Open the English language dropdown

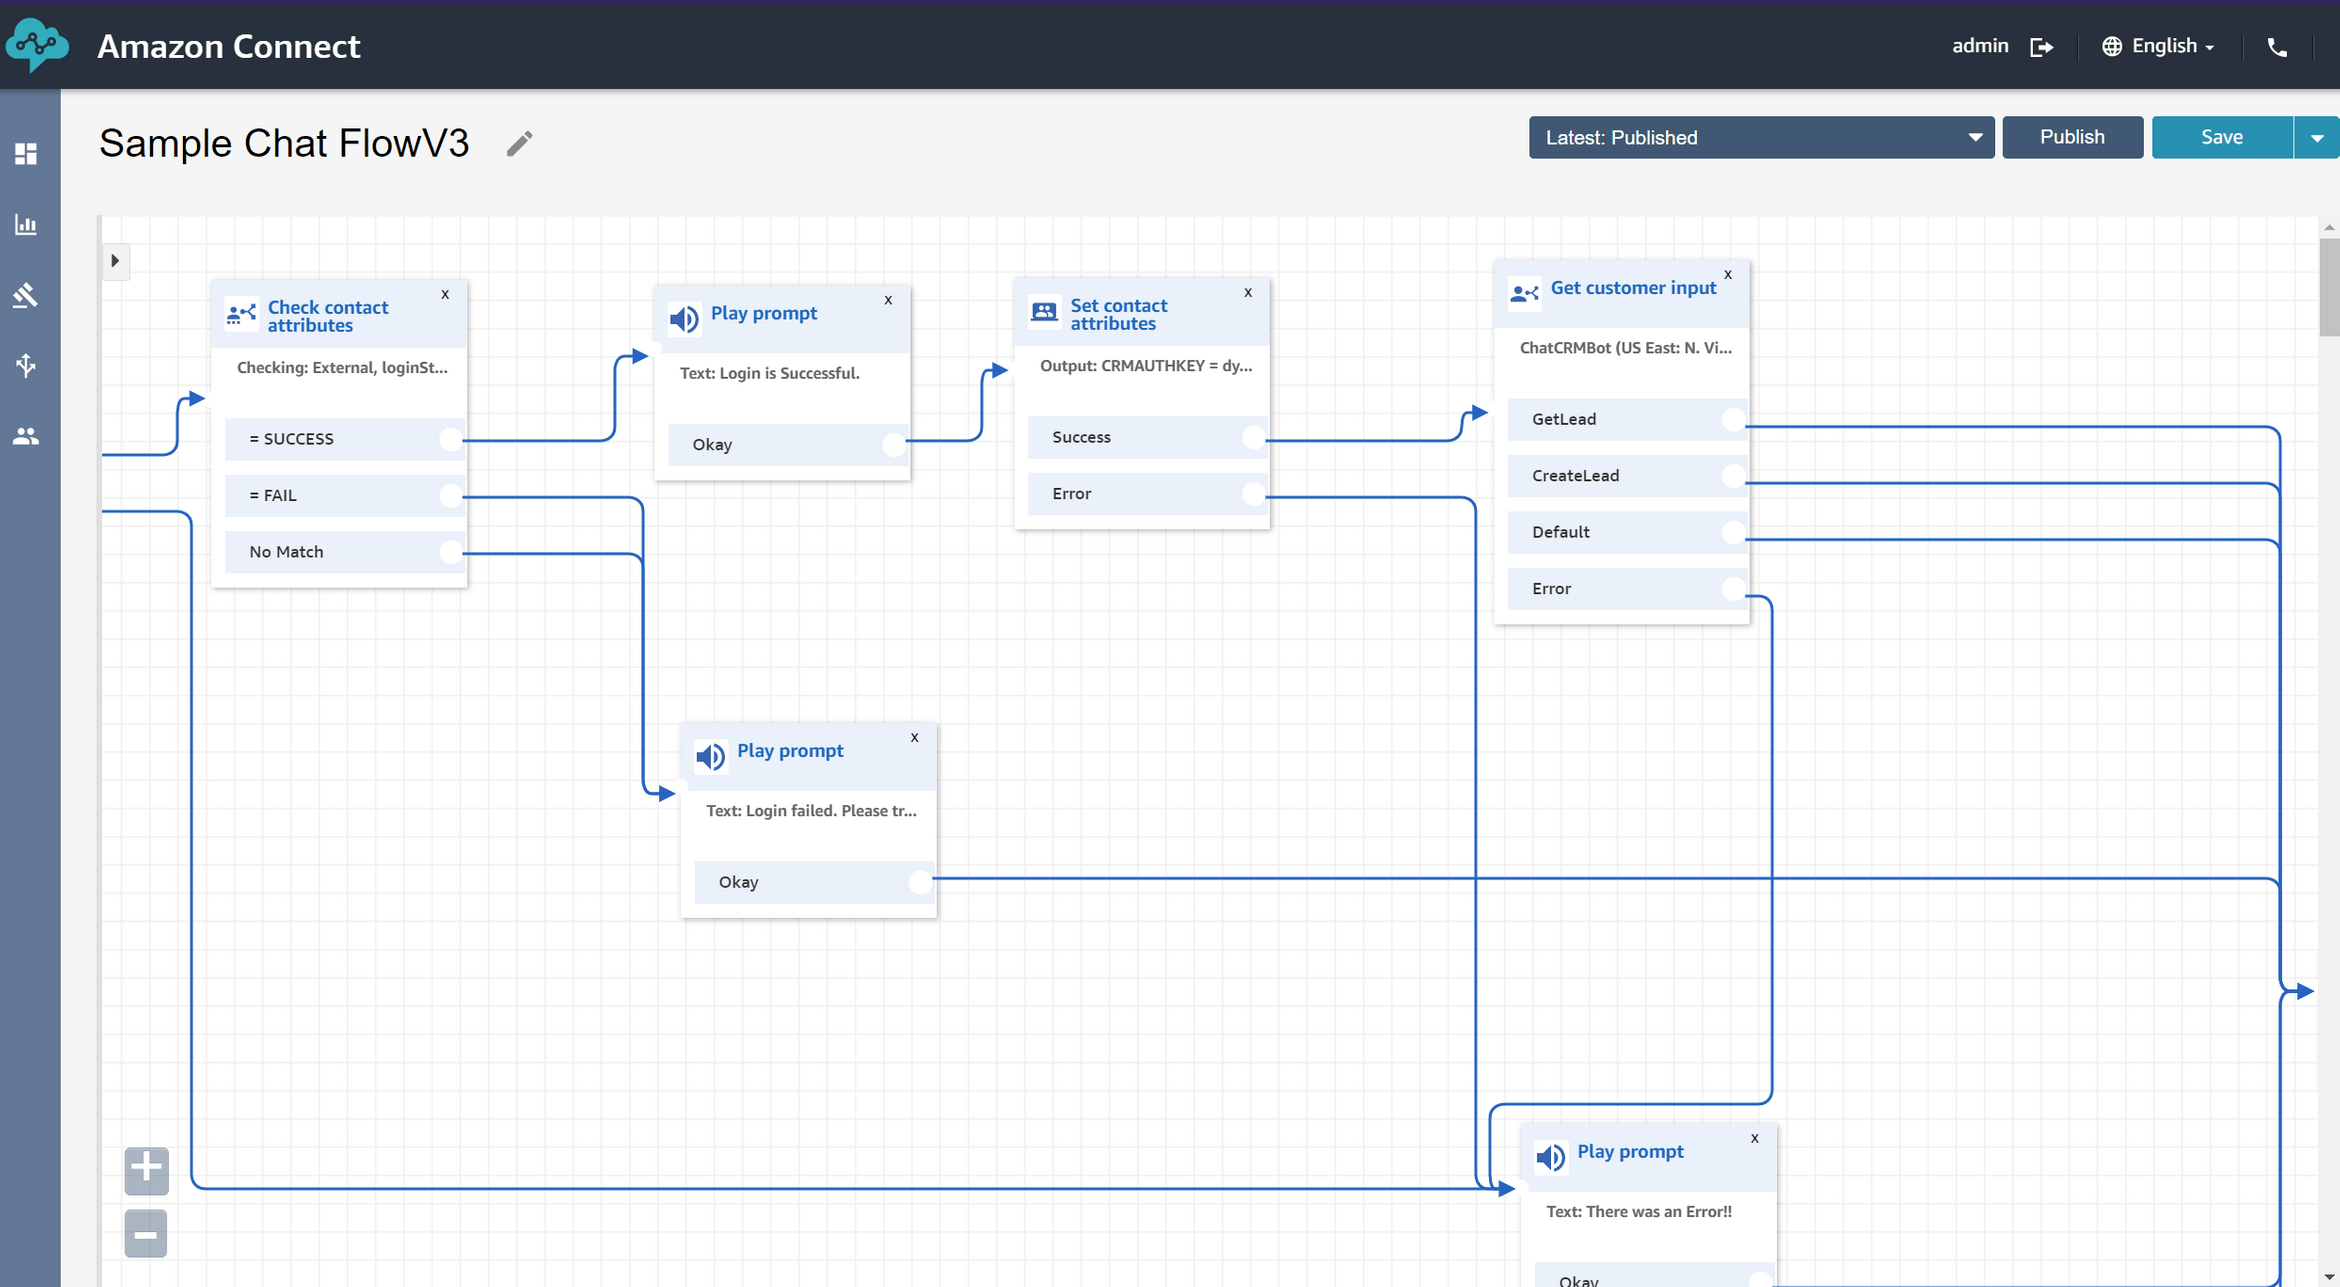[2158, 46]
